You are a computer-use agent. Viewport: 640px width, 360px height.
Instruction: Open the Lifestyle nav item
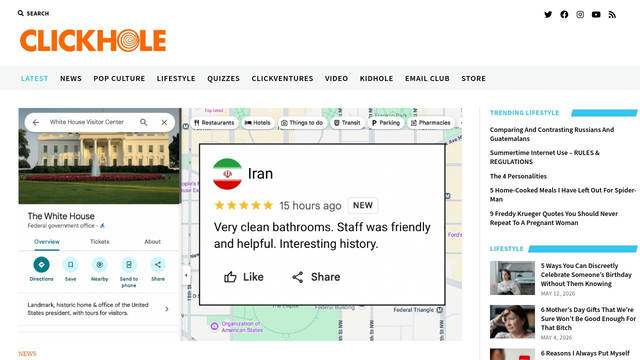(176, 78)
